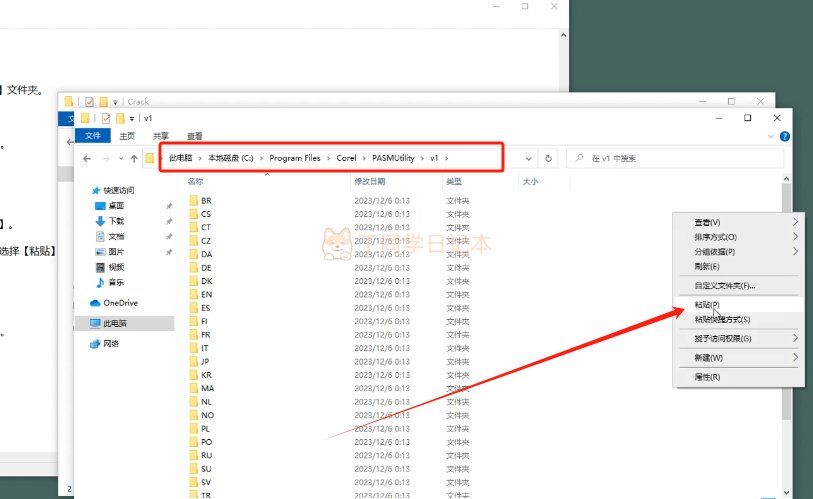Select the BR folder
Screen dimensions: 813x499
(x=206, y=200)
